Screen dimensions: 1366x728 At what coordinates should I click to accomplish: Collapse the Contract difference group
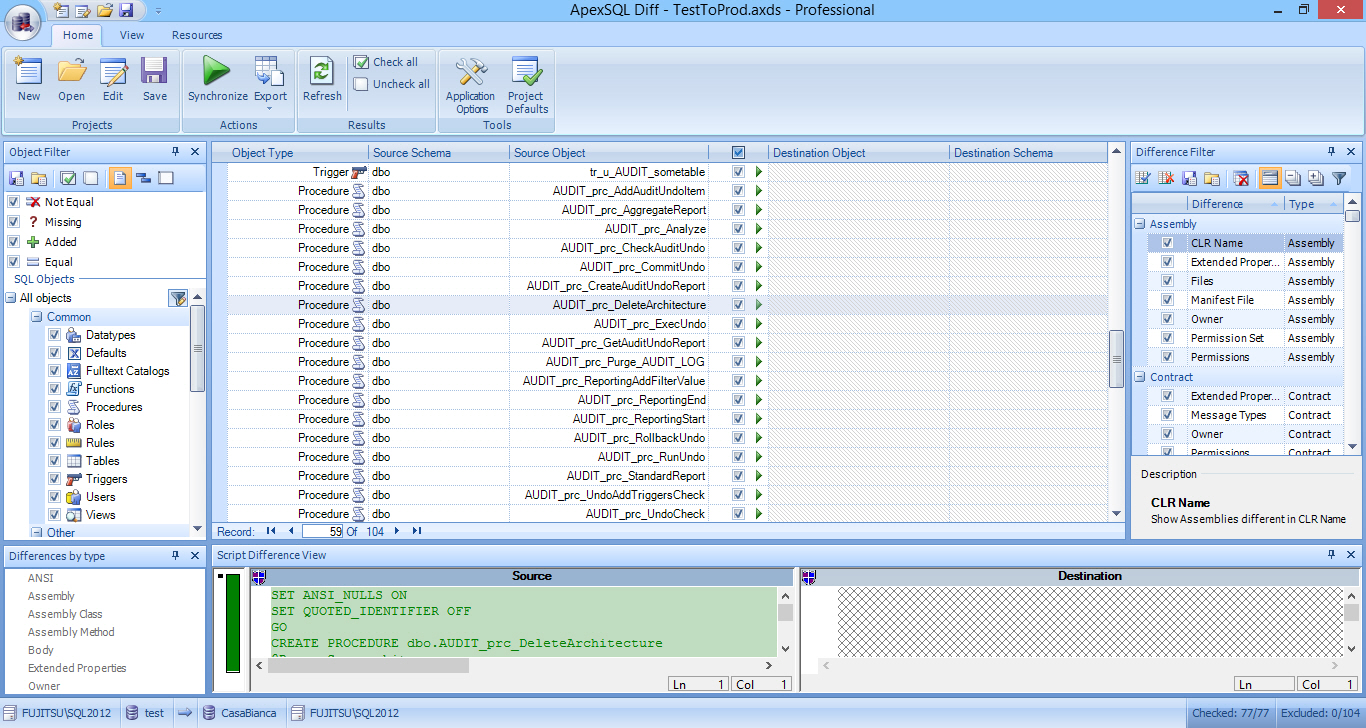(1140, 377)
